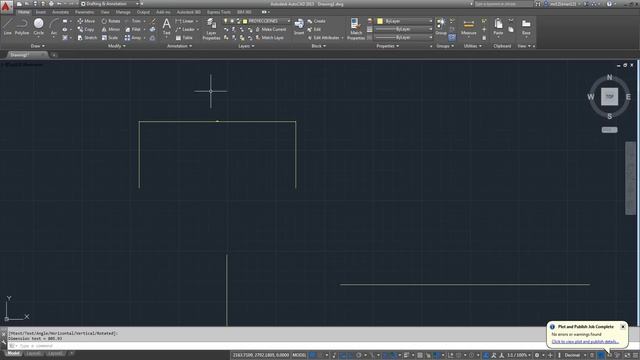Select the Stretch tool
640x360 pixels.
coord(87,38)
